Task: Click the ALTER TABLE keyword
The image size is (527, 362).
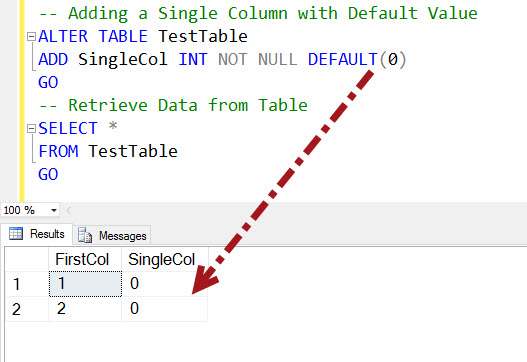Action: 93,36
